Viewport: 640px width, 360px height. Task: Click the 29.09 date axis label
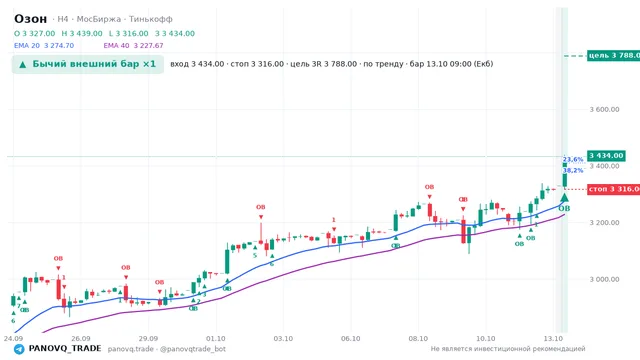(148, 339)
